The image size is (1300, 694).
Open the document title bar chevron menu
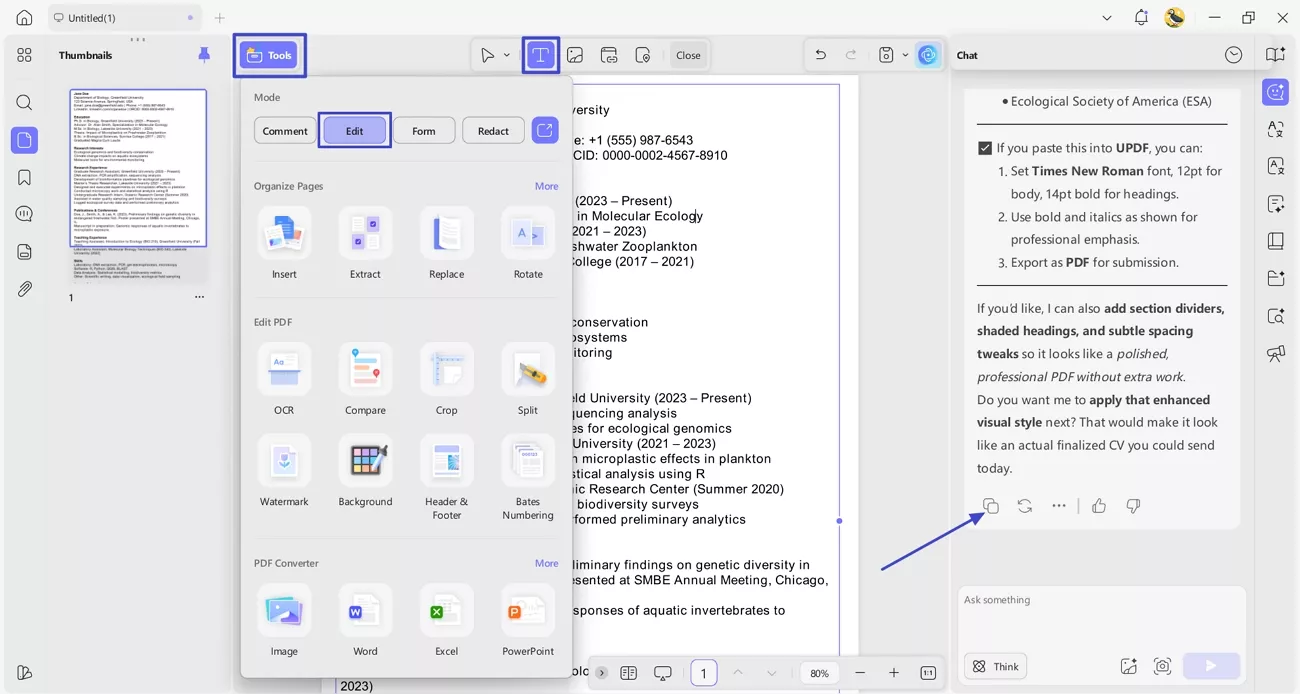coord(1106,17)
